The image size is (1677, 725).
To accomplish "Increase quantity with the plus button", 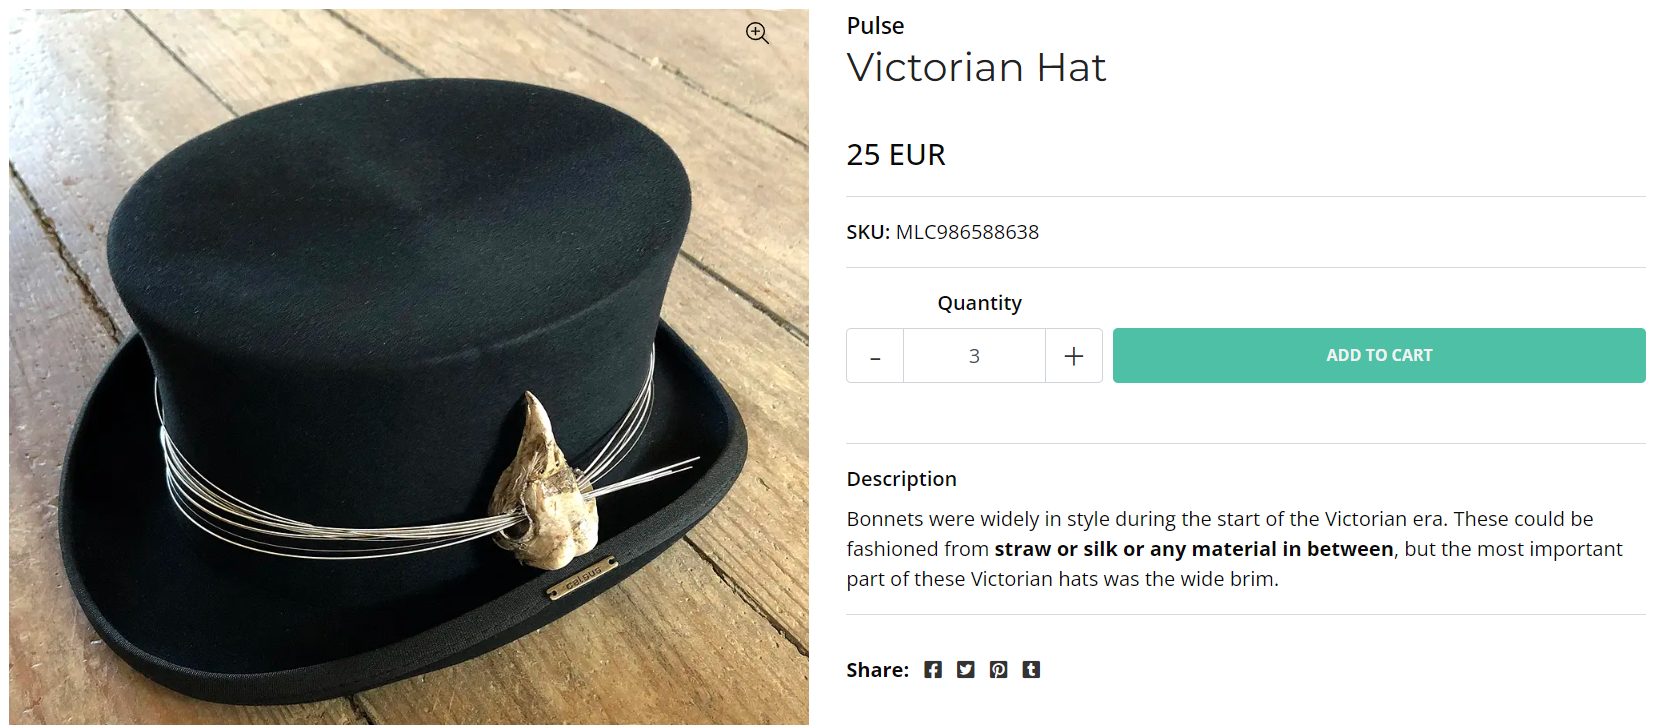I will click(1074, 356).
